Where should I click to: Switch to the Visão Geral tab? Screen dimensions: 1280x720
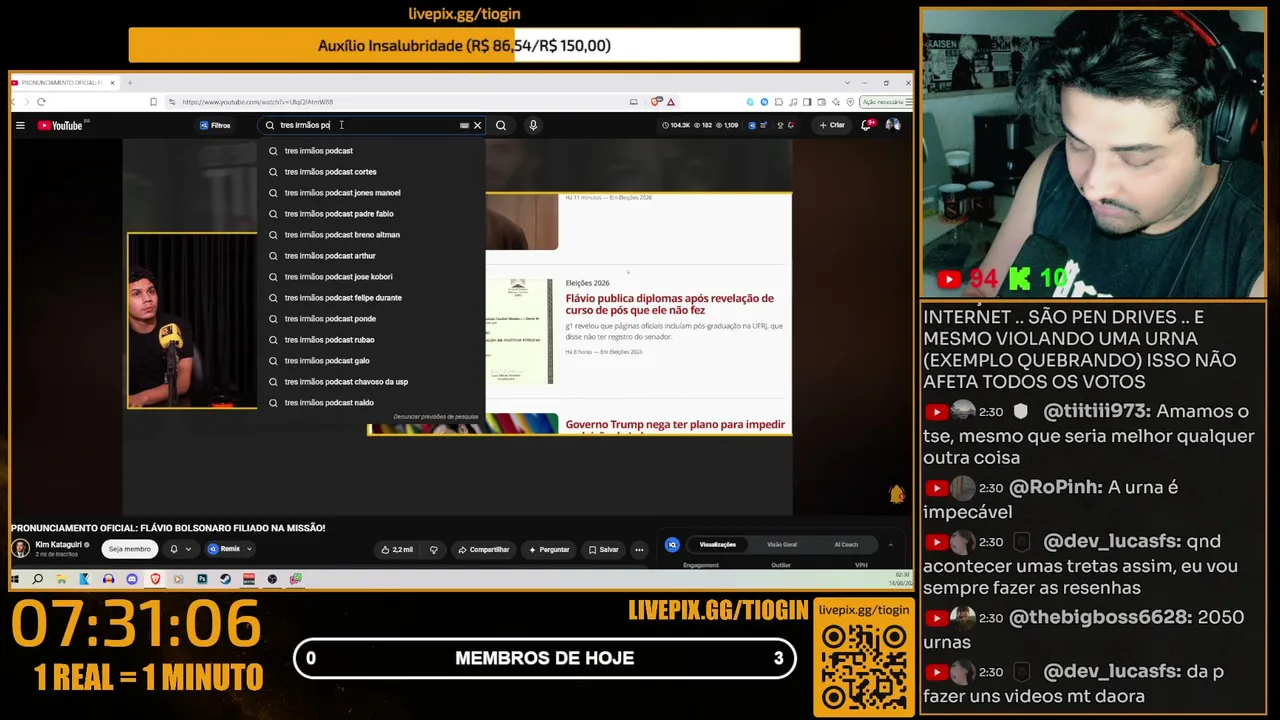point(782,545)
